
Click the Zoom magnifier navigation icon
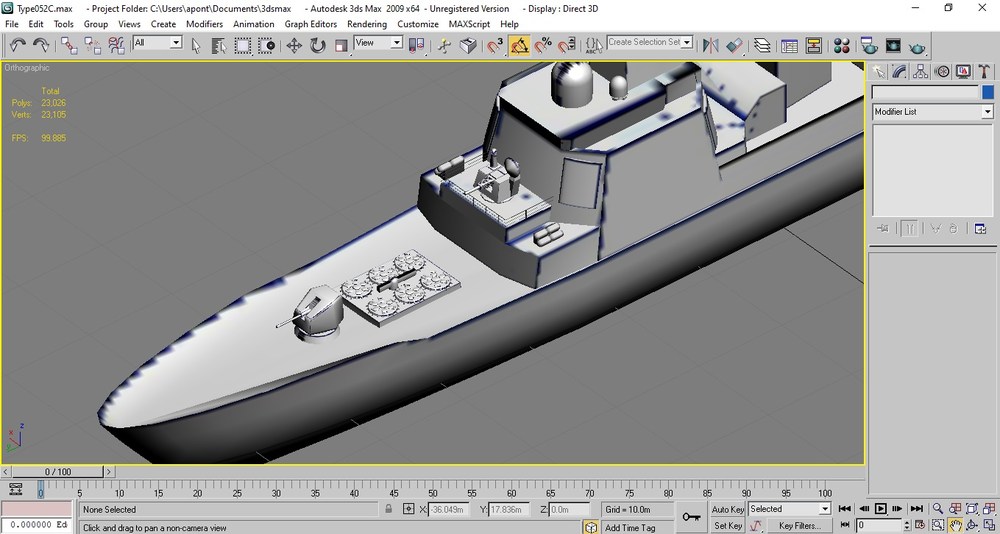click(938, 508)
